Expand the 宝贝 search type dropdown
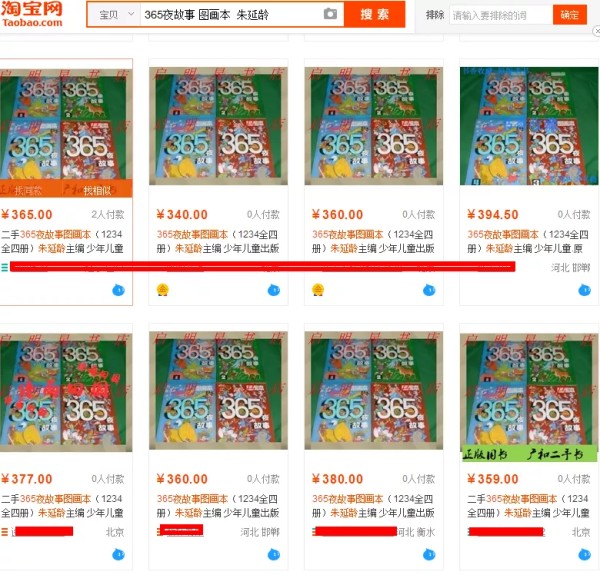The image size is (600, 575). pos(114,15)
